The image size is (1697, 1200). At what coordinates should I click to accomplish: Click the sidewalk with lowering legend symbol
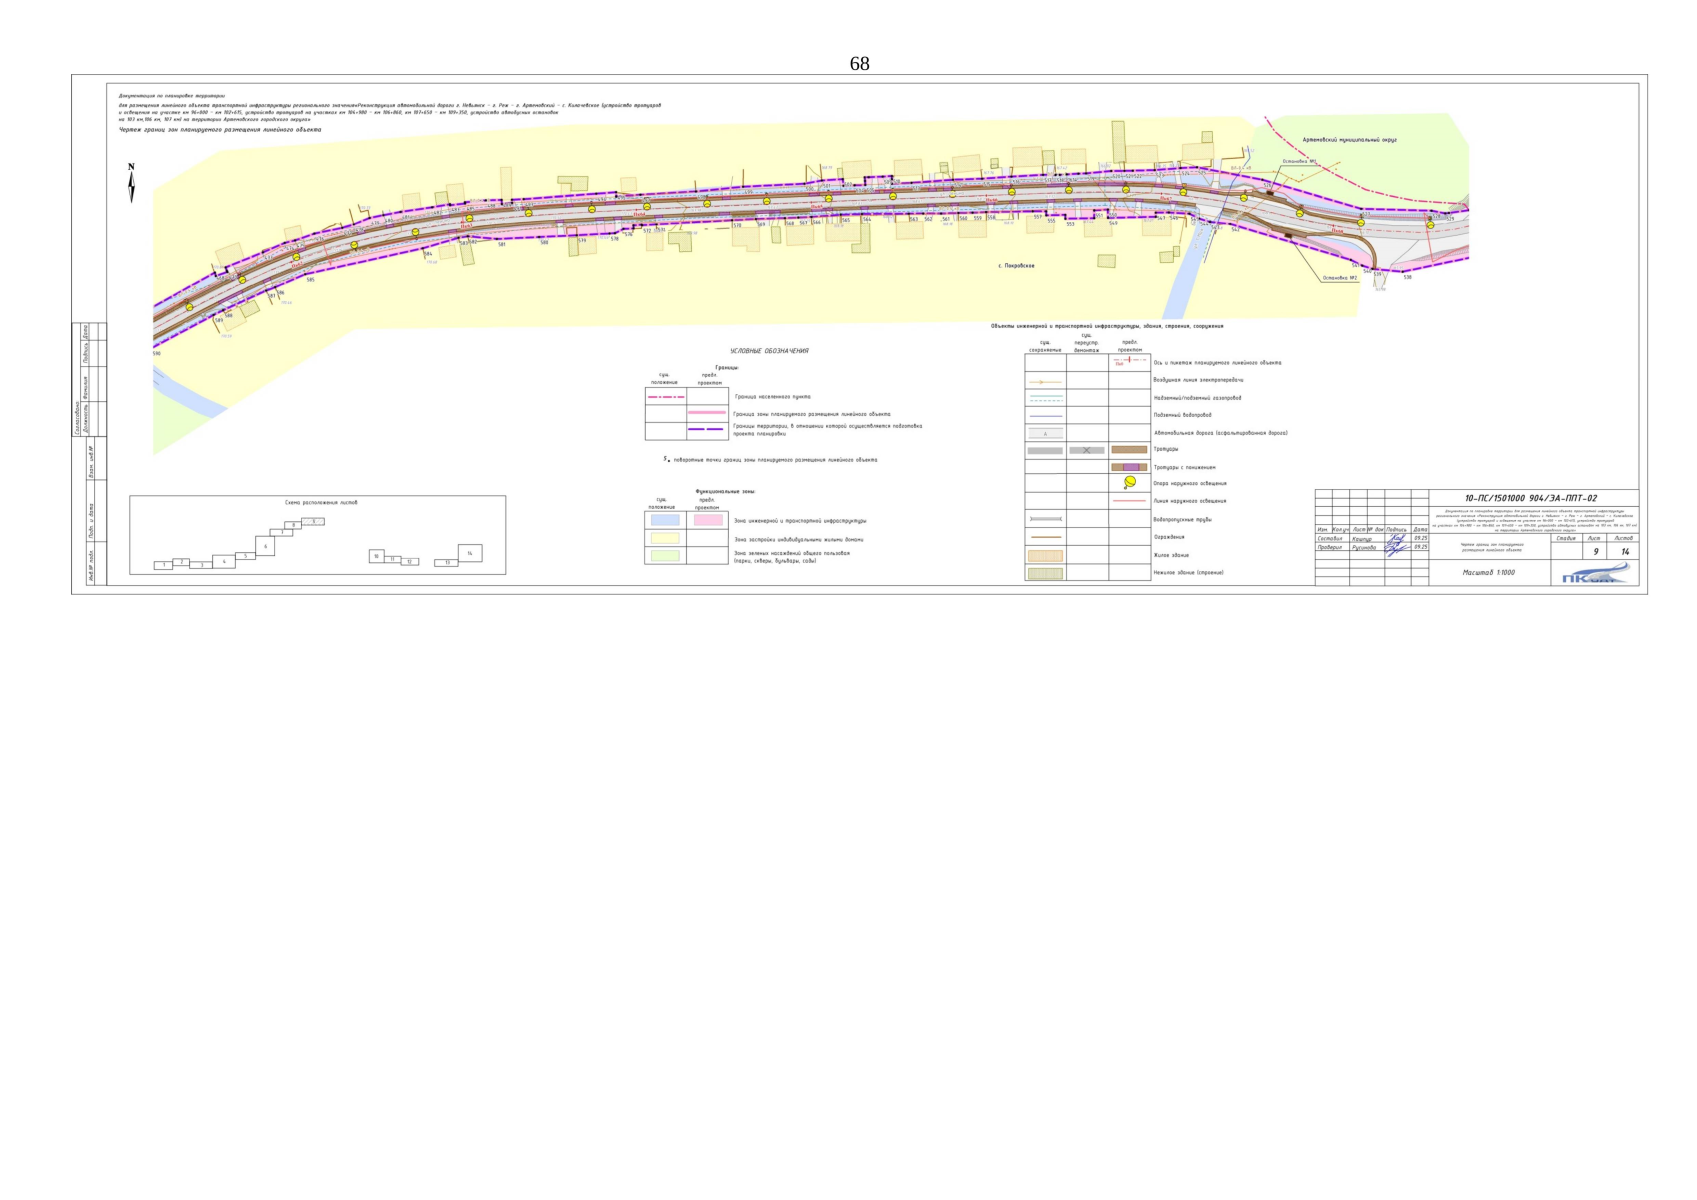coord(1129,467)
